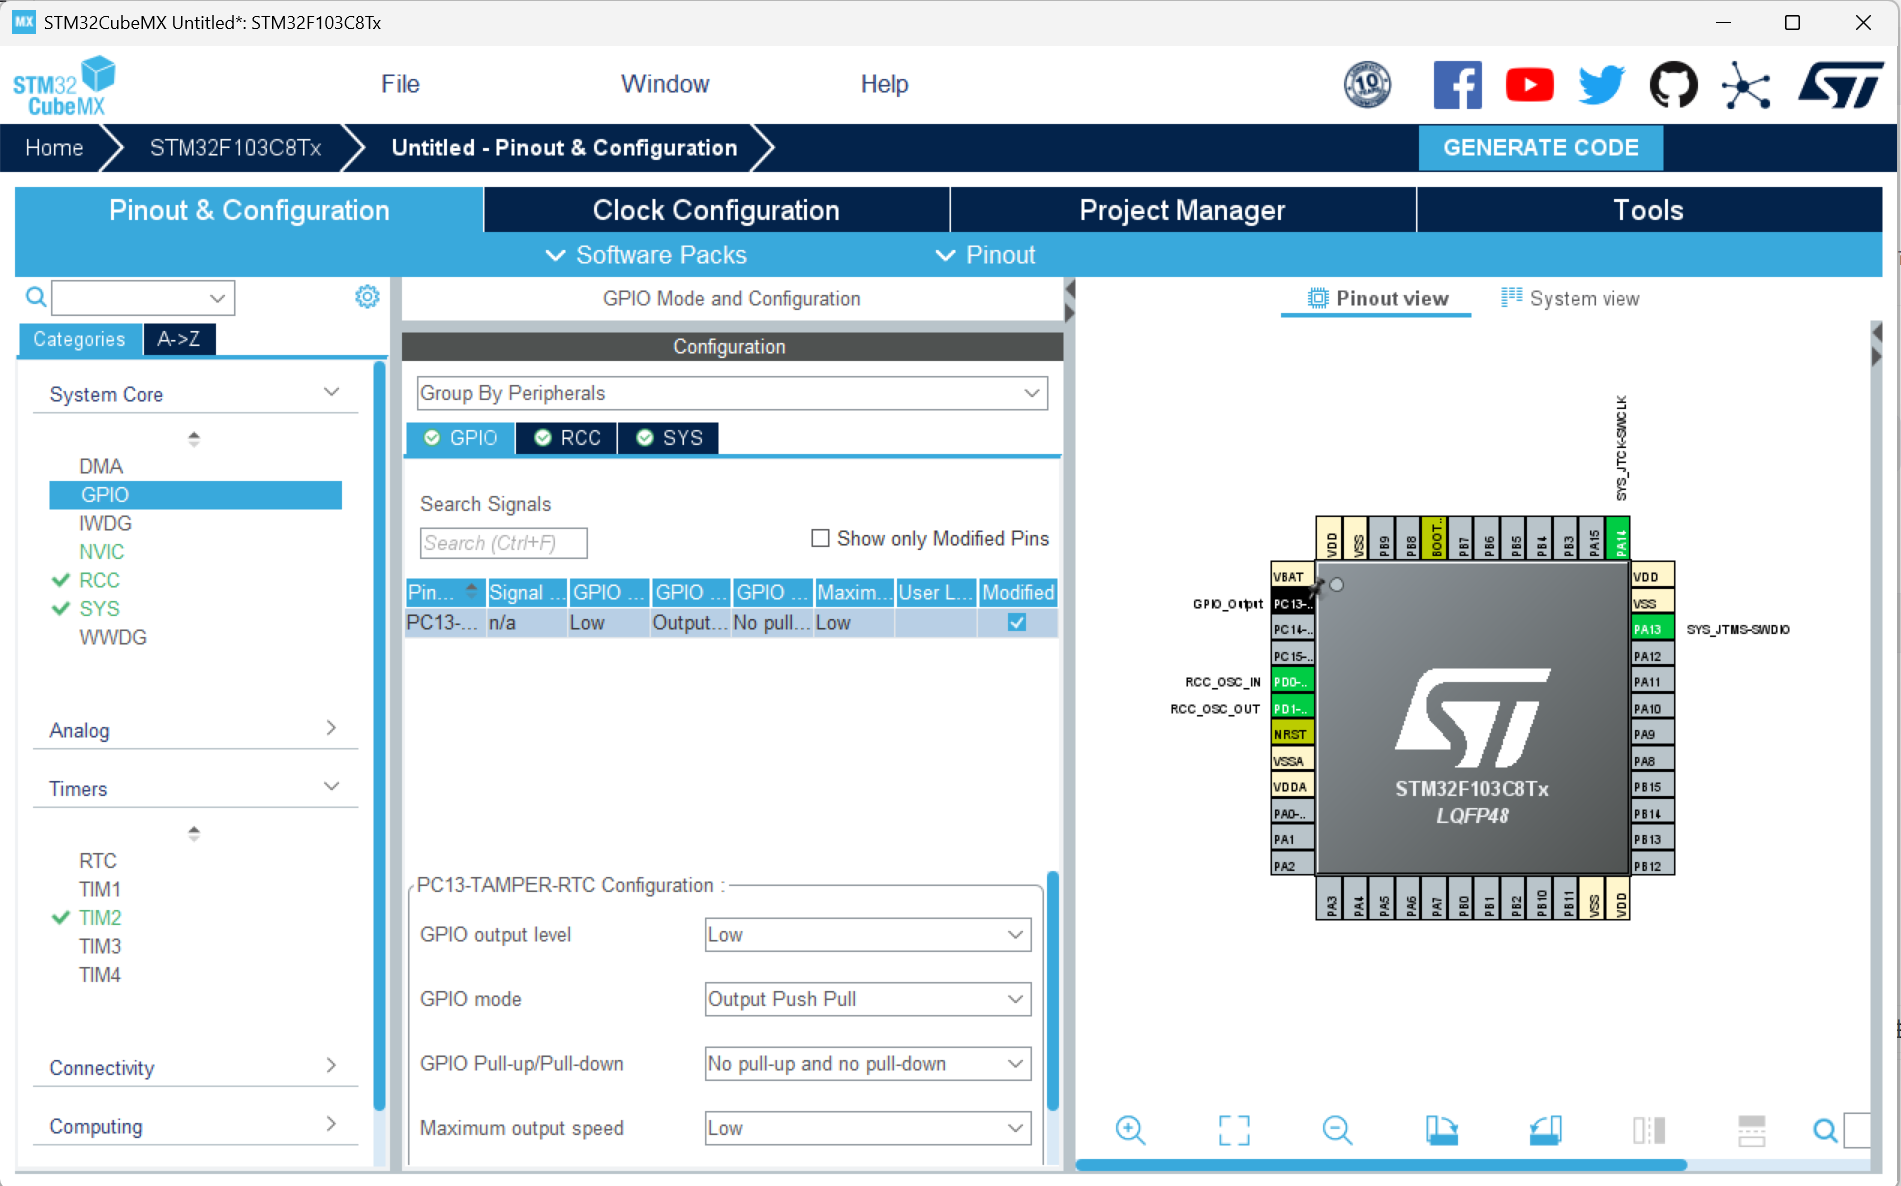Go to the Home breadcrumb
This screenshot has height=1186, width=1901.
pyautogui.click(x=54, y=148)
